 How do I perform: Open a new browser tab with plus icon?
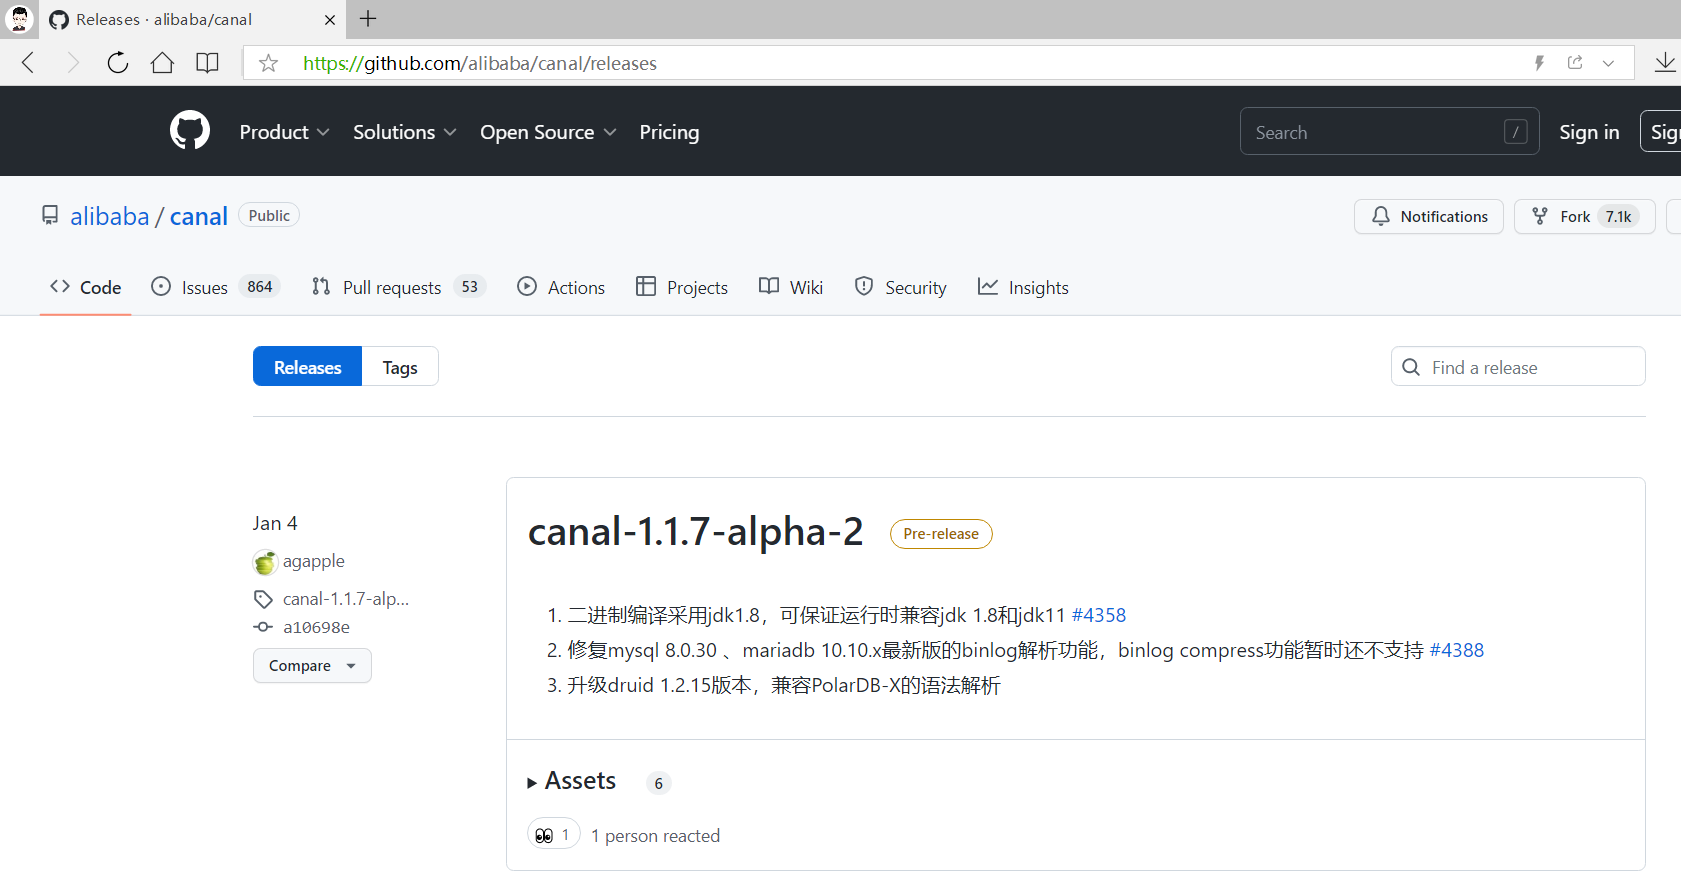point(368,18)
